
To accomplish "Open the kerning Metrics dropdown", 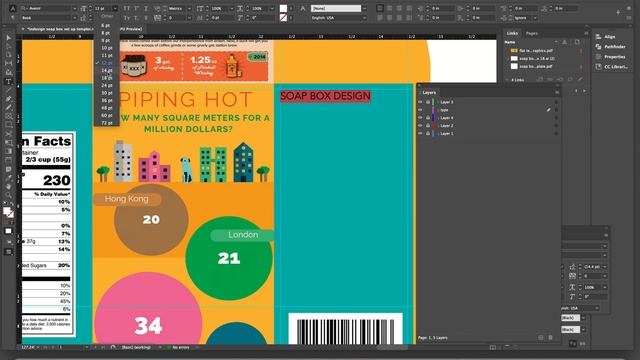I will [189, 9].
